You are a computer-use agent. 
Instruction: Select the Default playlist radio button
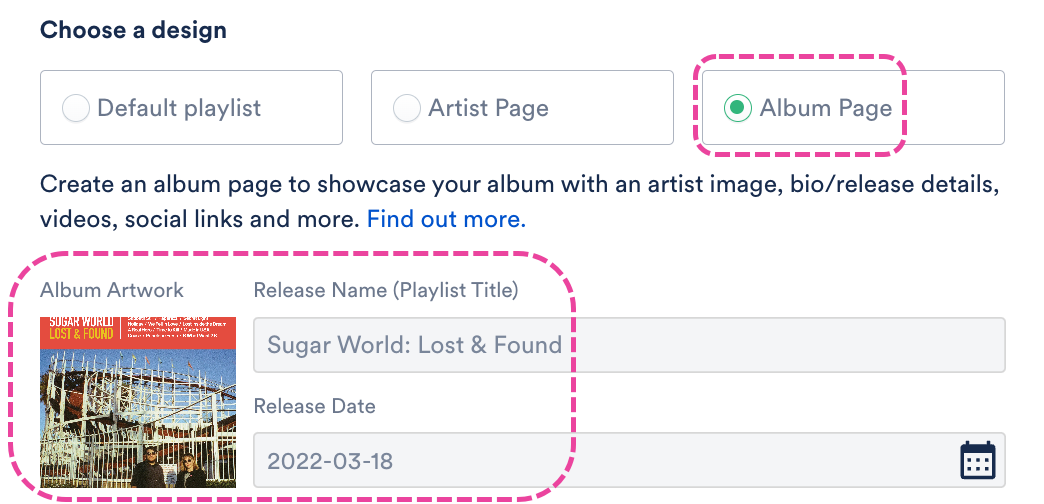click(x=76, y=108)
